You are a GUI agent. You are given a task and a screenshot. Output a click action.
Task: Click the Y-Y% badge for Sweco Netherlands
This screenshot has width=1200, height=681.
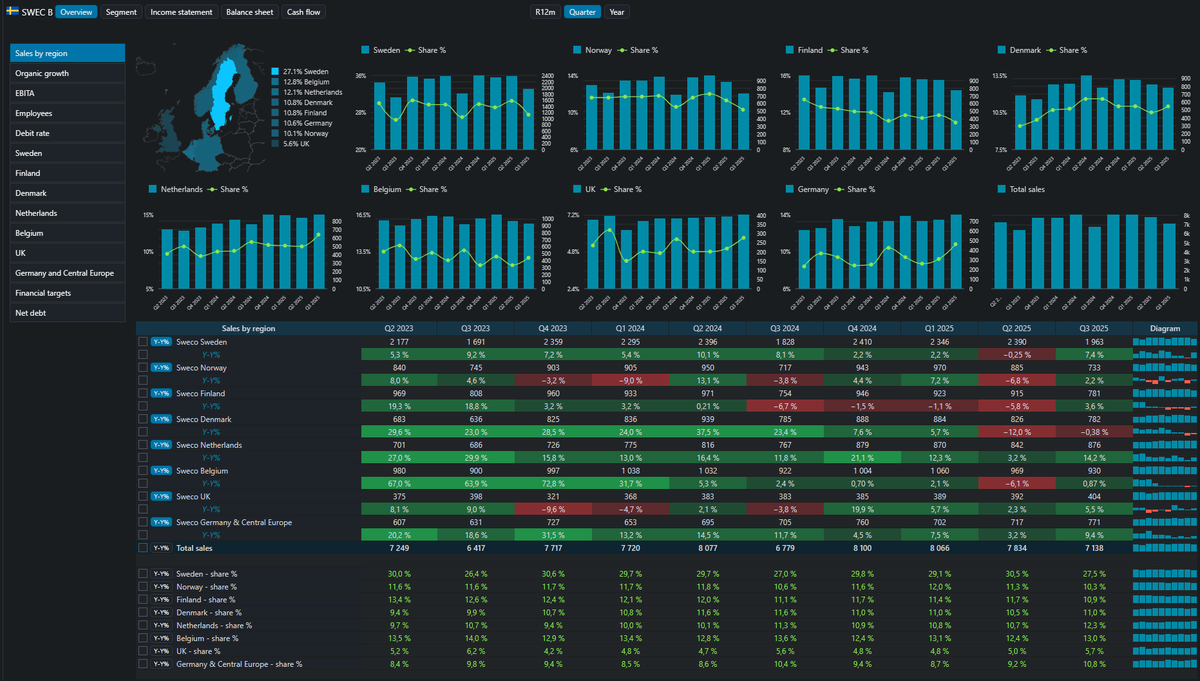160,445
